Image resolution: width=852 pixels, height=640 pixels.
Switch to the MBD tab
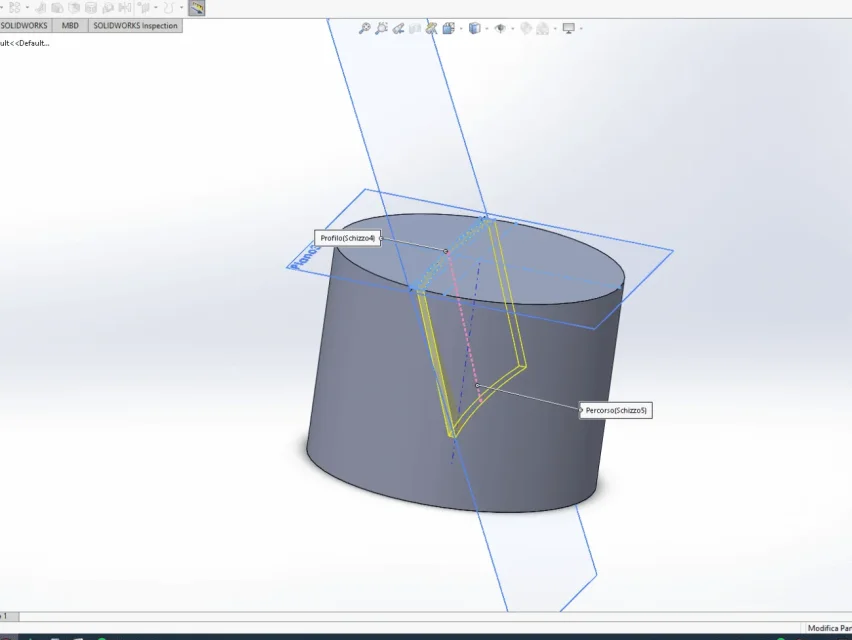pos(70,26)
